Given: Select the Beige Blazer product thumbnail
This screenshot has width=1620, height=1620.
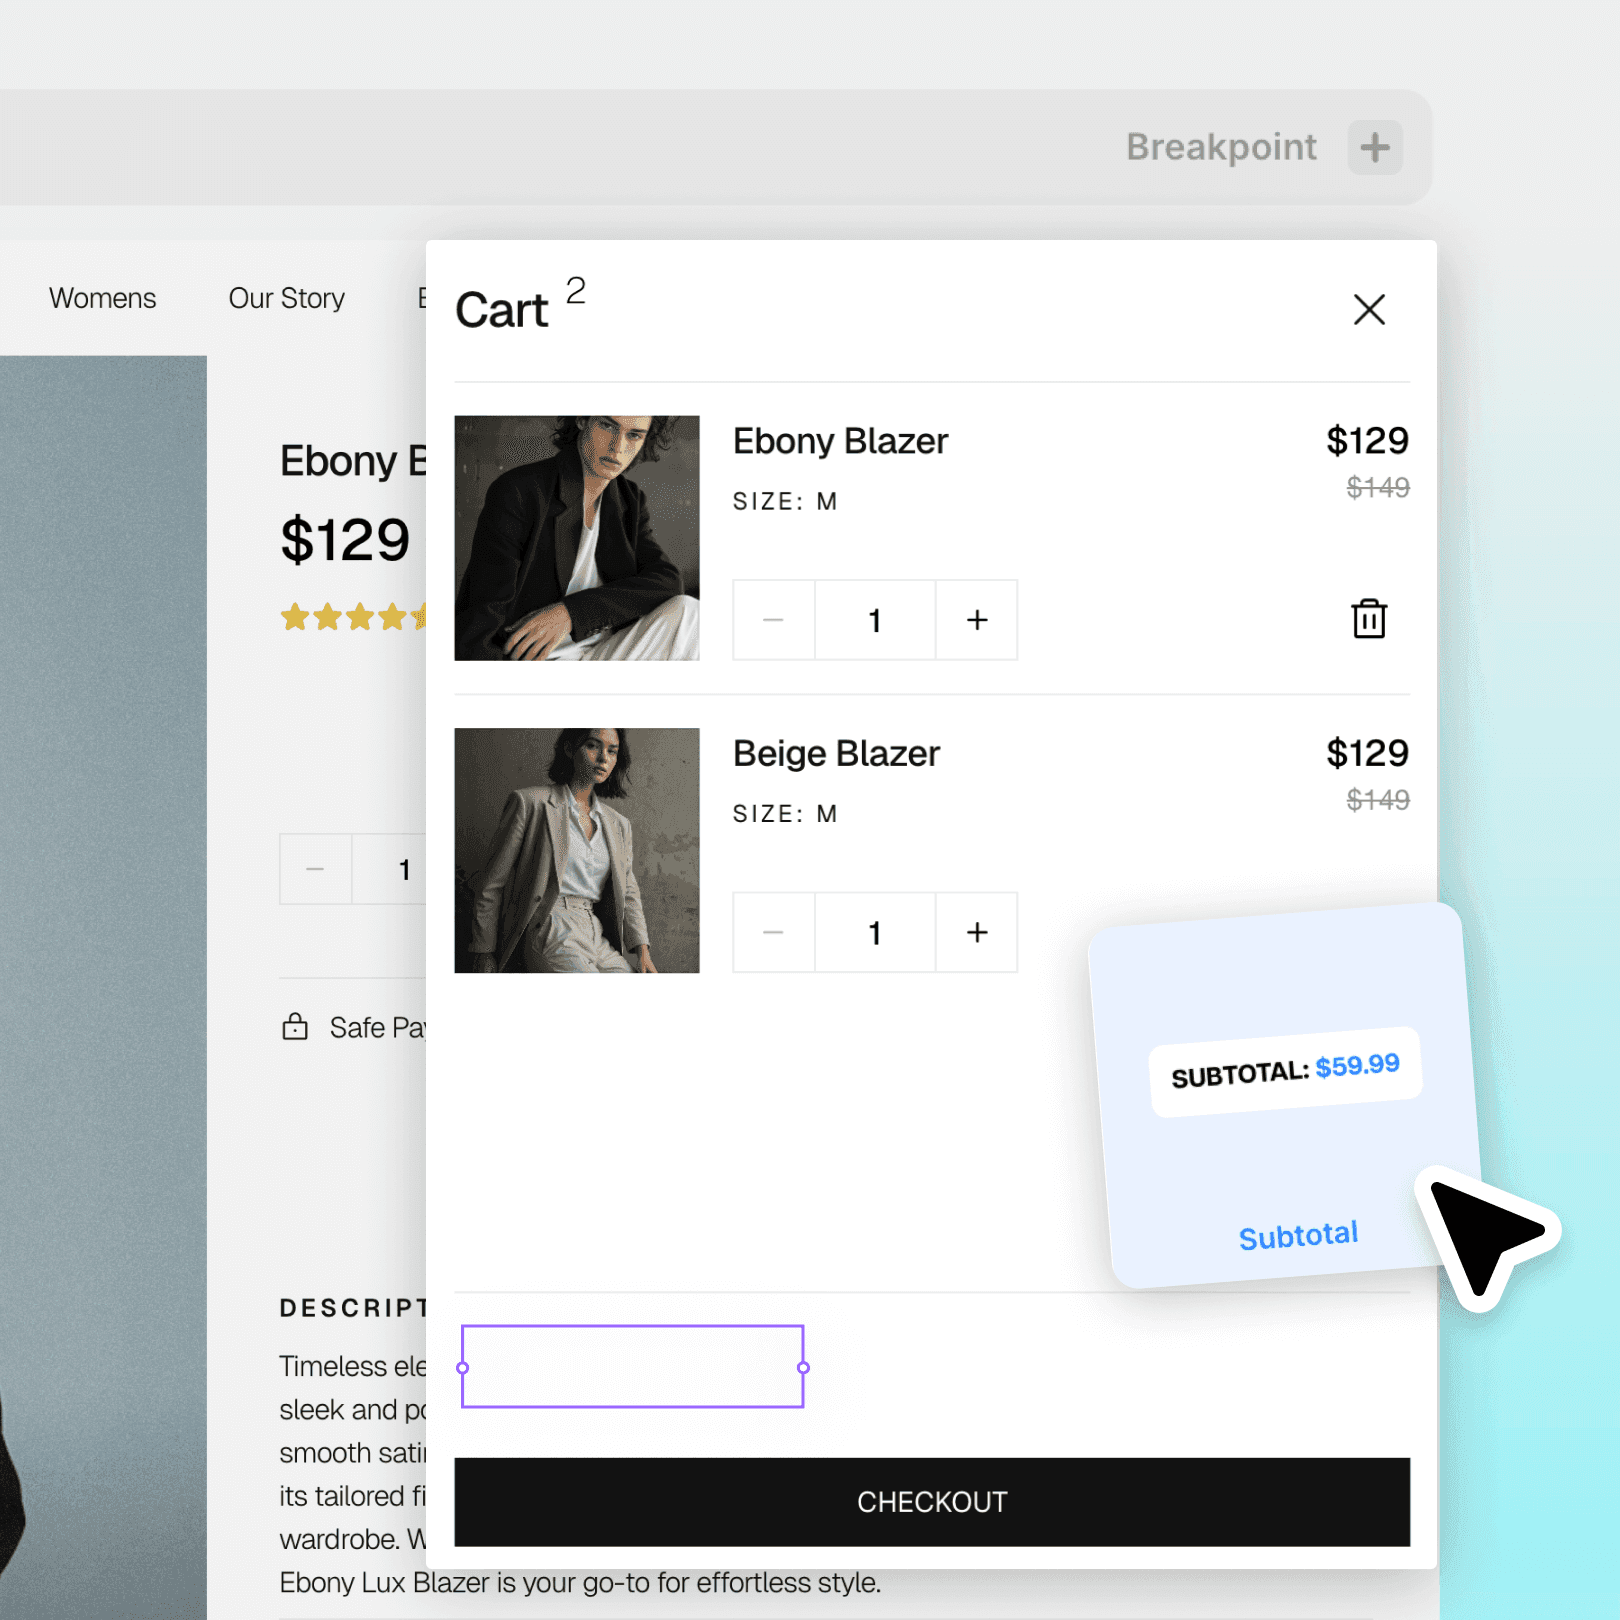Looking at the screenshot, I should click(x=577, y=850).
